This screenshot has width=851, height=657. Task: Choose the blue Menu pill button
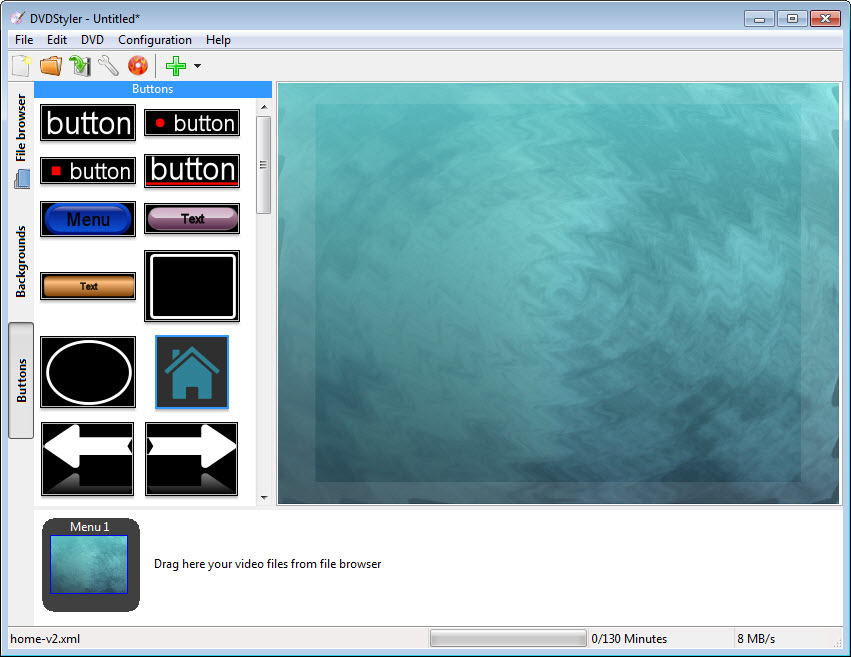coord(88,219)
